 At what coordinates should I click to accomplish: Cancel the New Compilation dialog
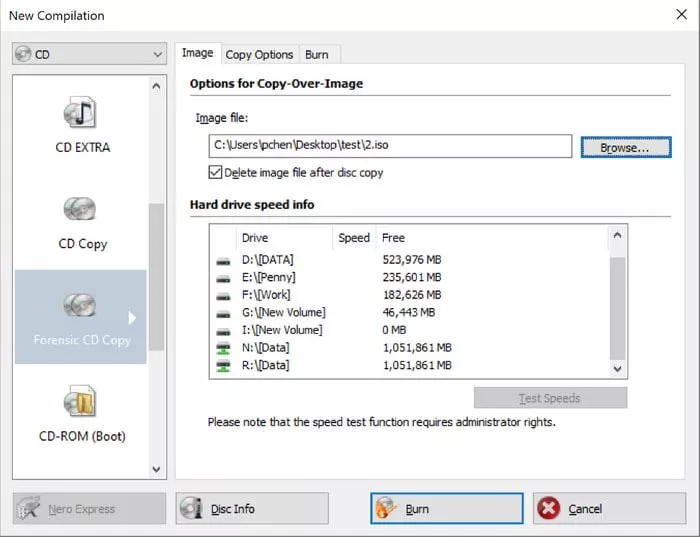610,509
